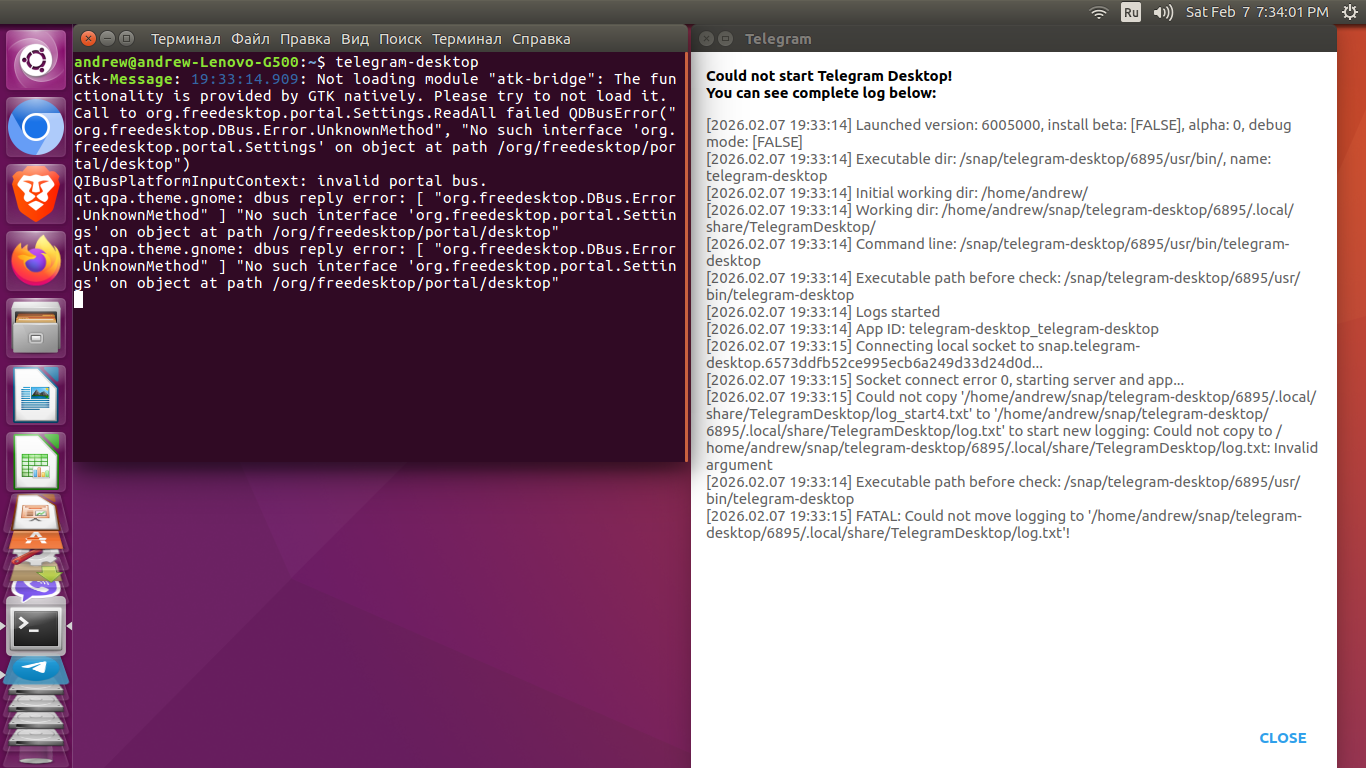Screen dimensions: 1366x768
Task: Click "You can see complete log below:" line
Action: pos(821,93)
